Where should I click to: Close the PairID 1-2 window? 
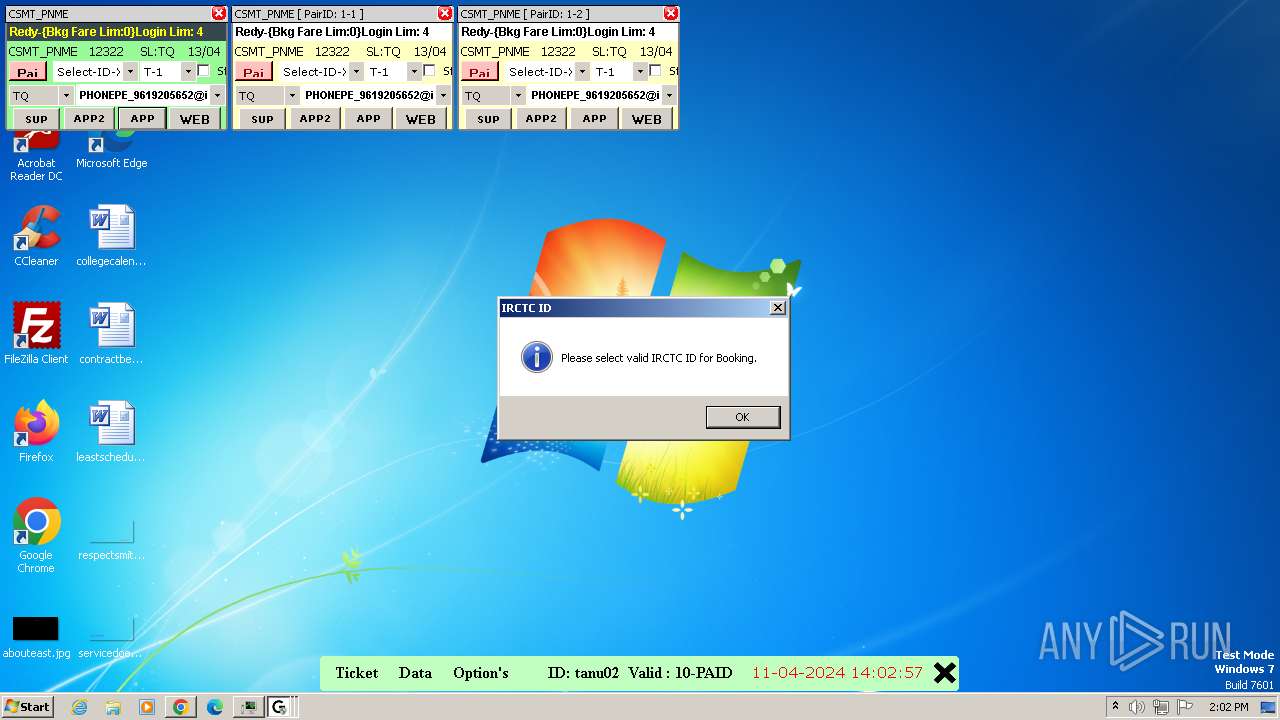(671, 13)
